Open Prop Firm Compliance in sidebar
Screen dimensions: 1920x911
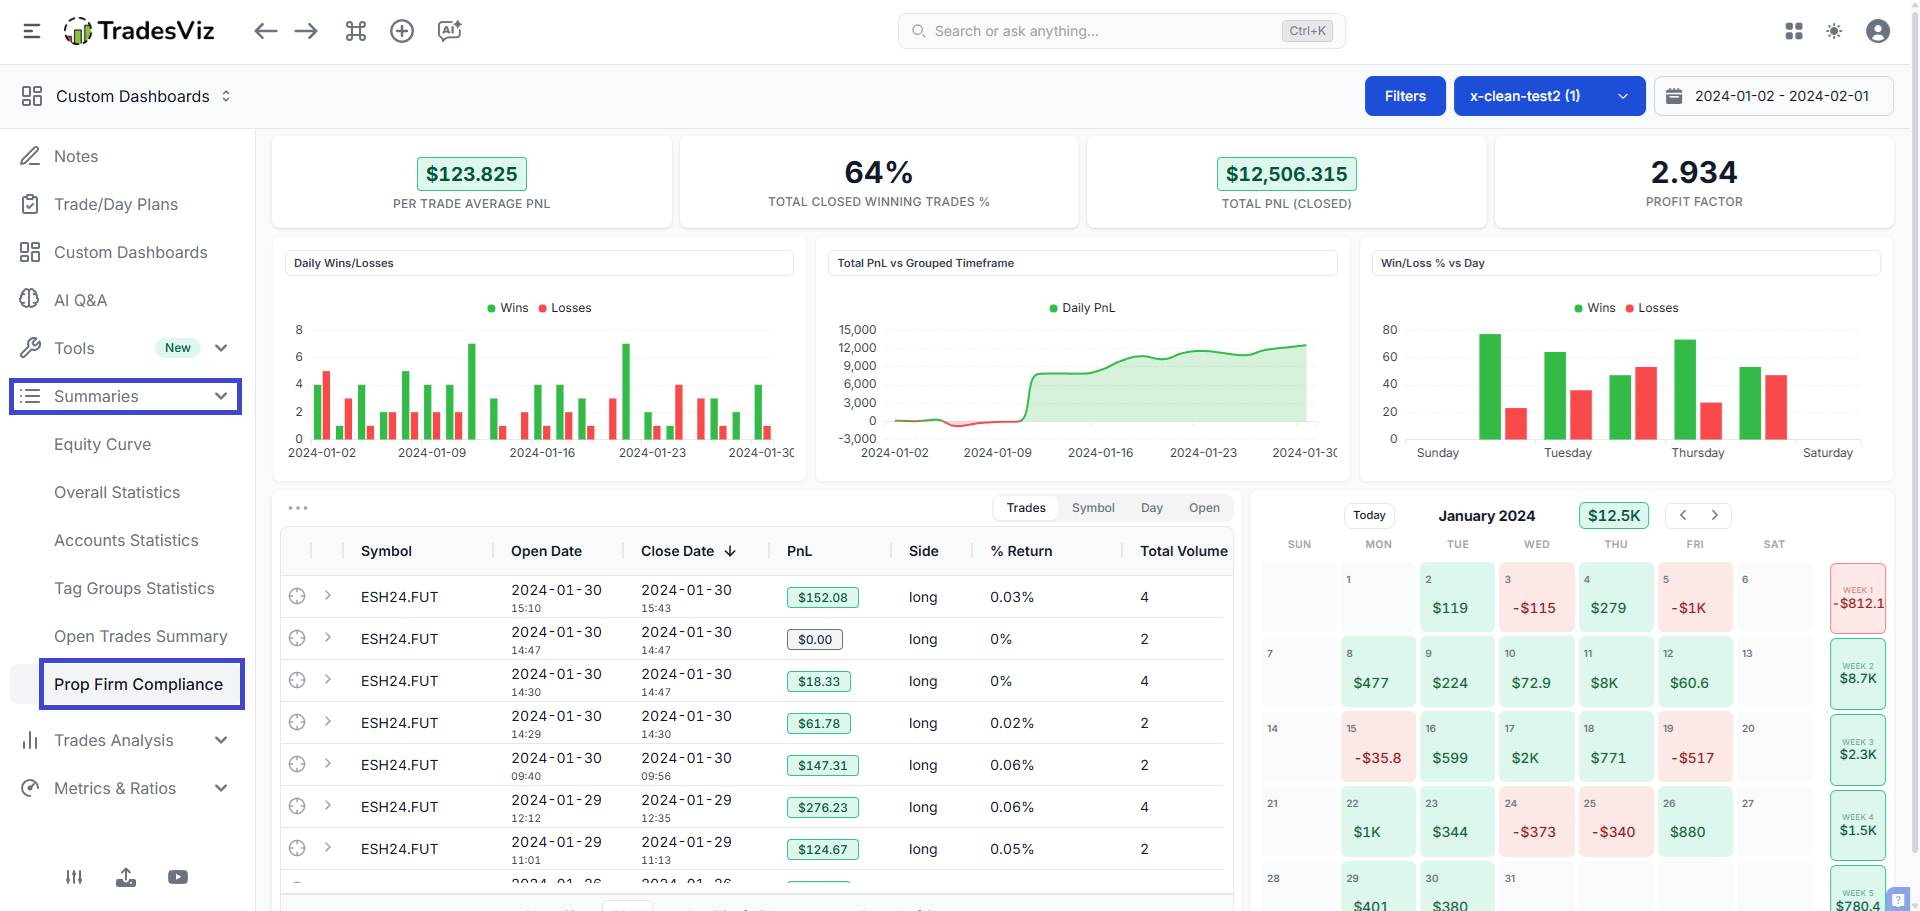click(x=139, y=684)
